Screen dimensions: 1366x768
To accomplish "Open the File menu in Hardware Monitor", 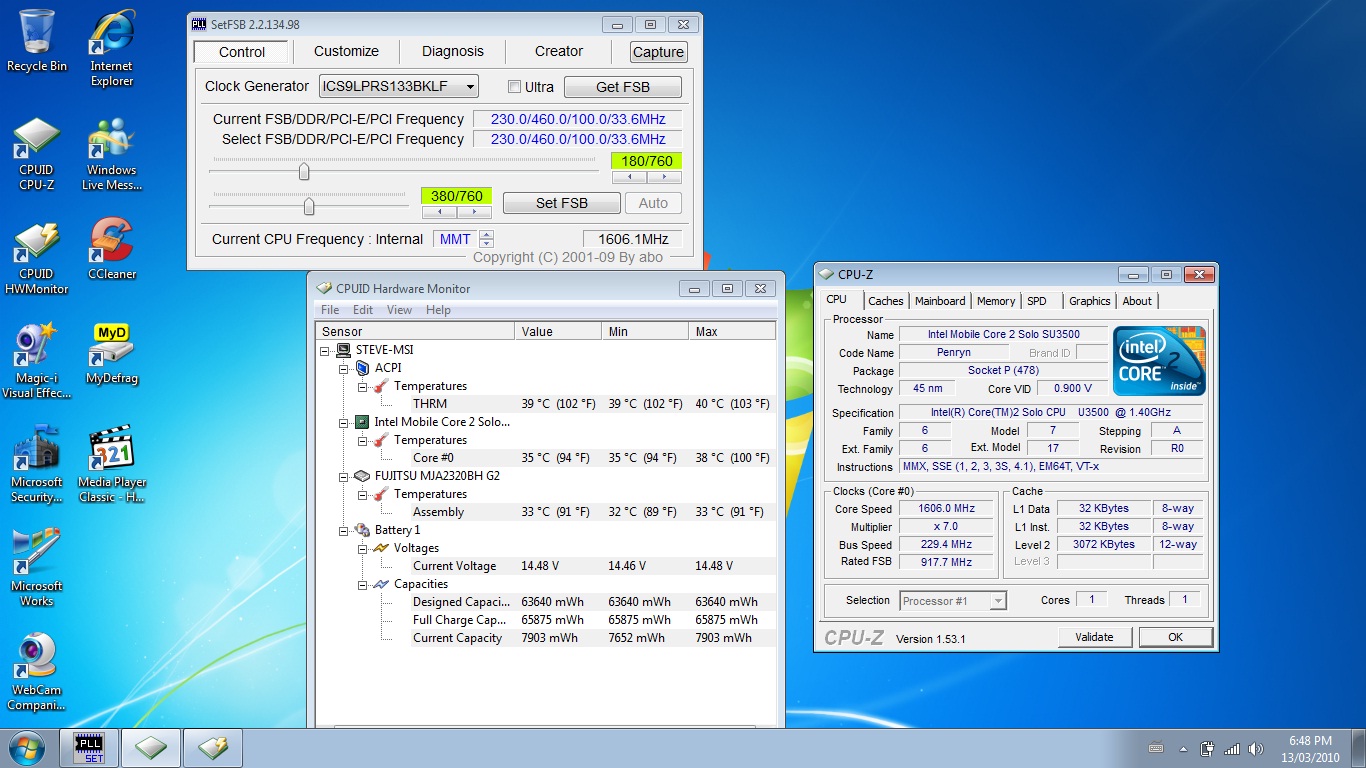I will click(330, 310).
